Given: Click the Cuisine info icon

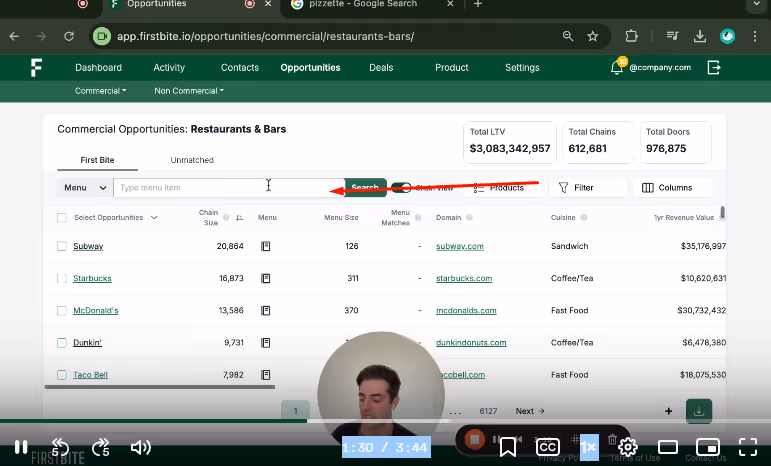Looking at the screenshot, I should point(583,217).
